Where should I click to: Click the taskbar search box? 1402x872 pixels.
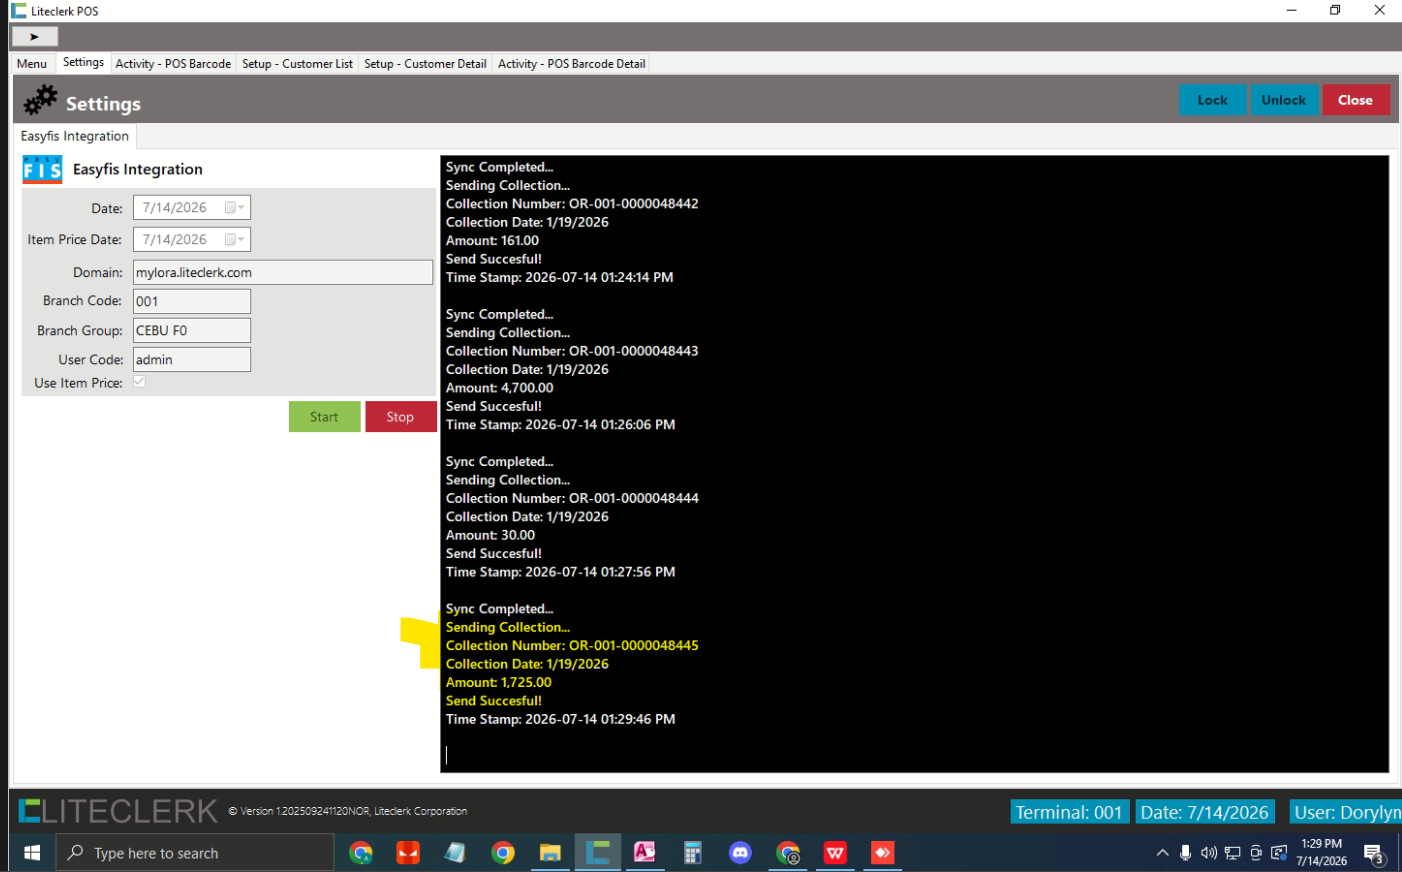click(x=195, y=853)
